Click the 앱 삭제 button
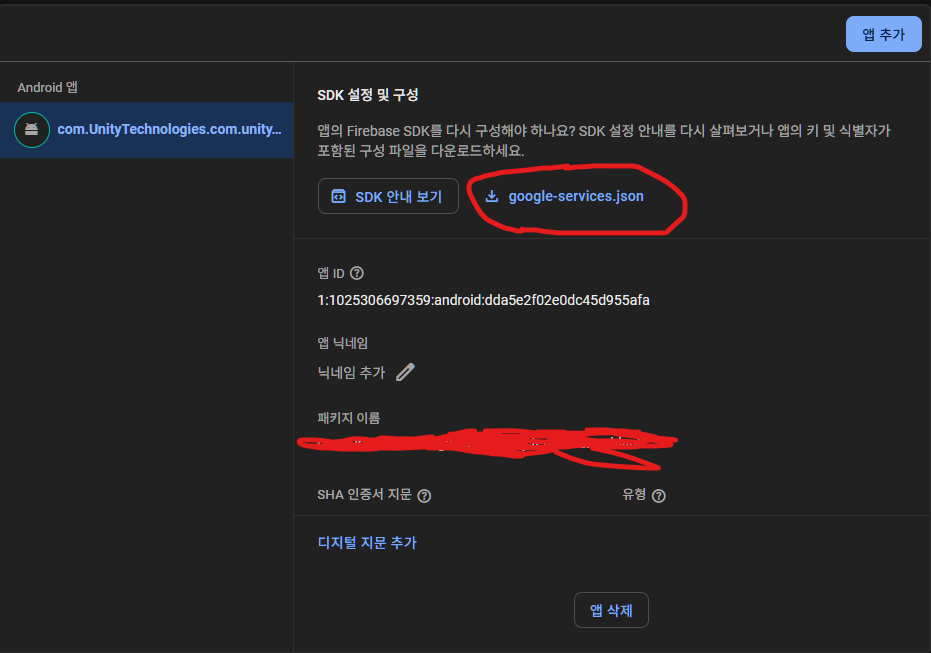Image resolution: width=931 pixels, height=653 pixels. [x=611, y=610]
